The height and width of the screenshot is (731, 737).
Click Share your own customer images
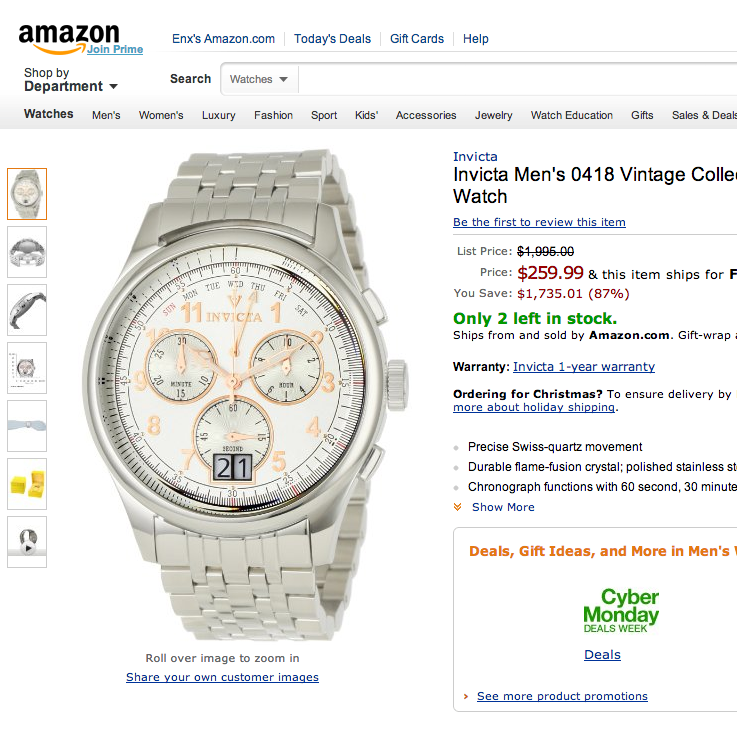(x=222, y=677)
